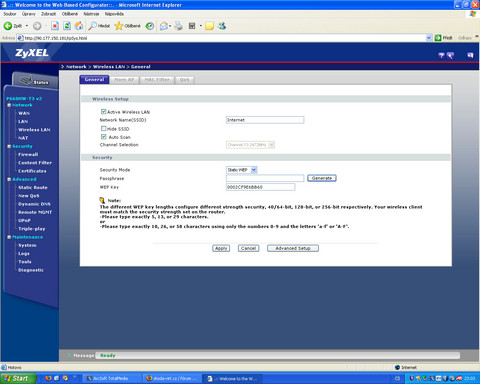The height and width of the screenshot is (384, 480).
Task: Open the Mail button dropdown arrow
Action: pos(170,26)
